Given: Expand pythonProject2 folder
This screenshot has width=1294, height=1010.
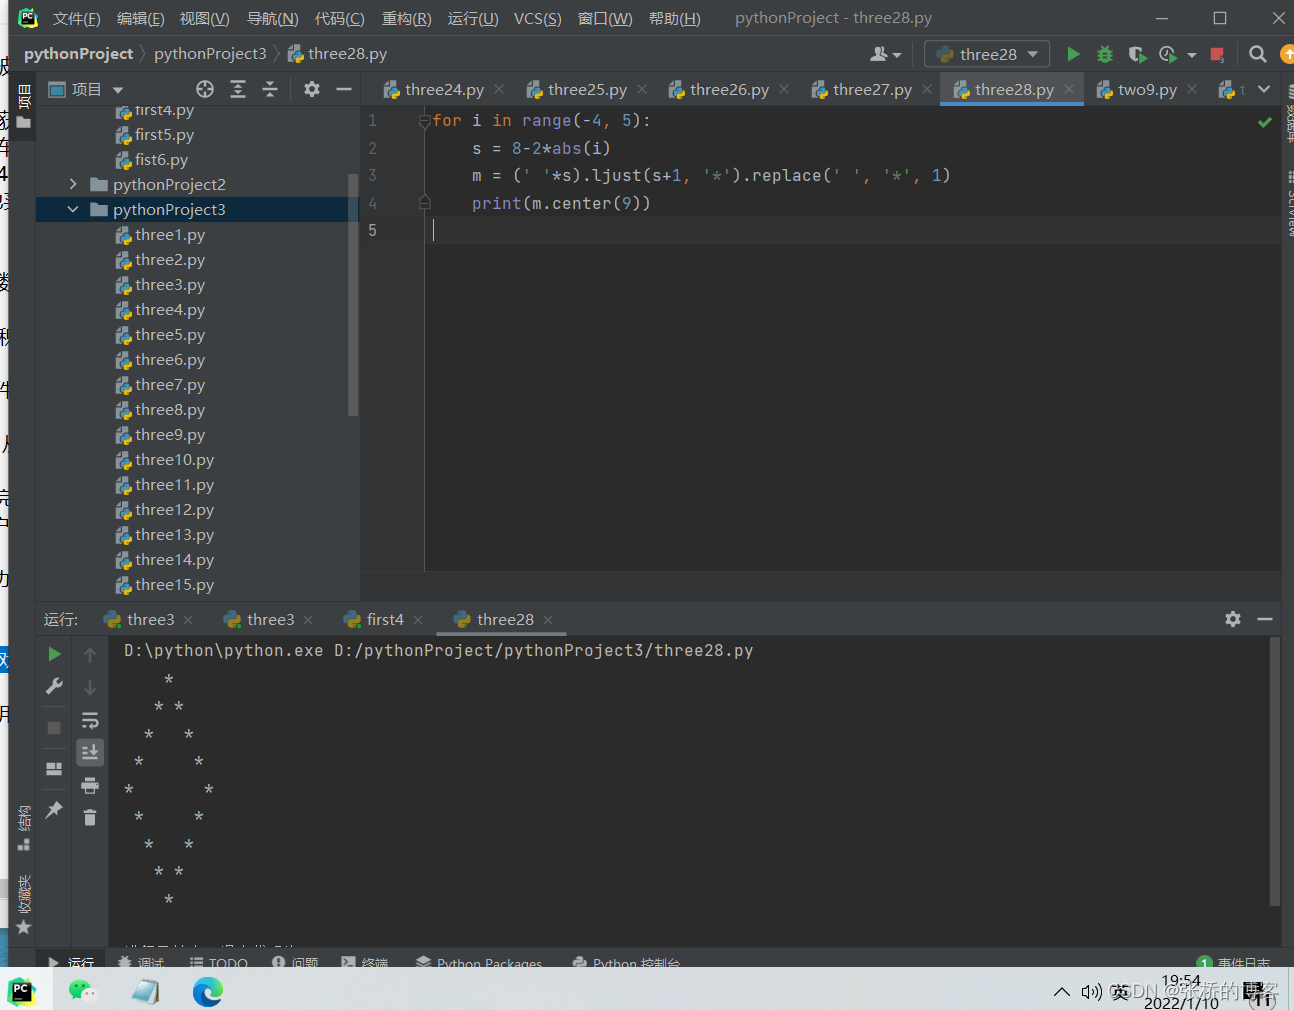Looking at the screenshot, I should [73, 184].
